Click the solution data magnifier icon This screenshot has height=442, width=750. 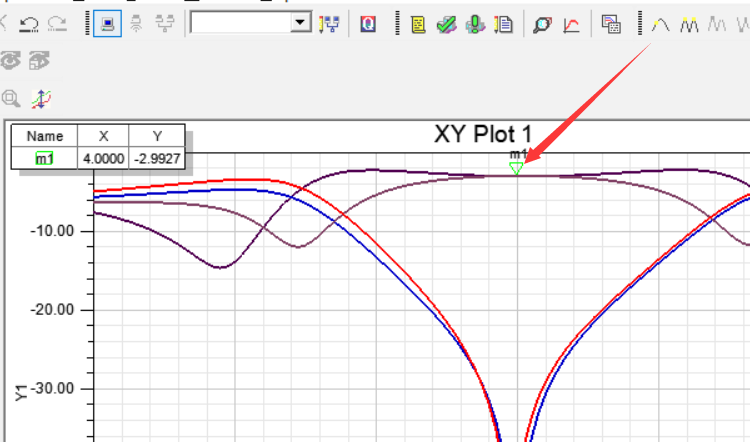(542, 24)
